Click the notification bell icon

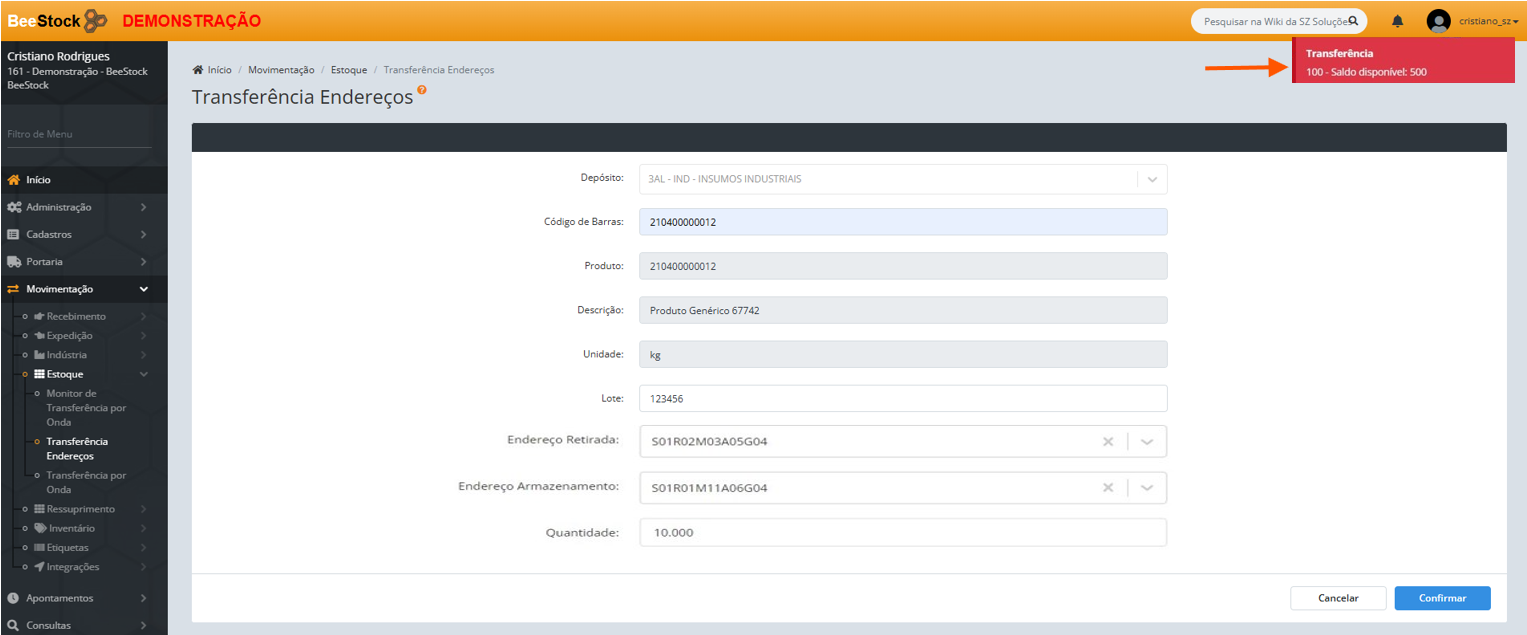[1397, 21]
